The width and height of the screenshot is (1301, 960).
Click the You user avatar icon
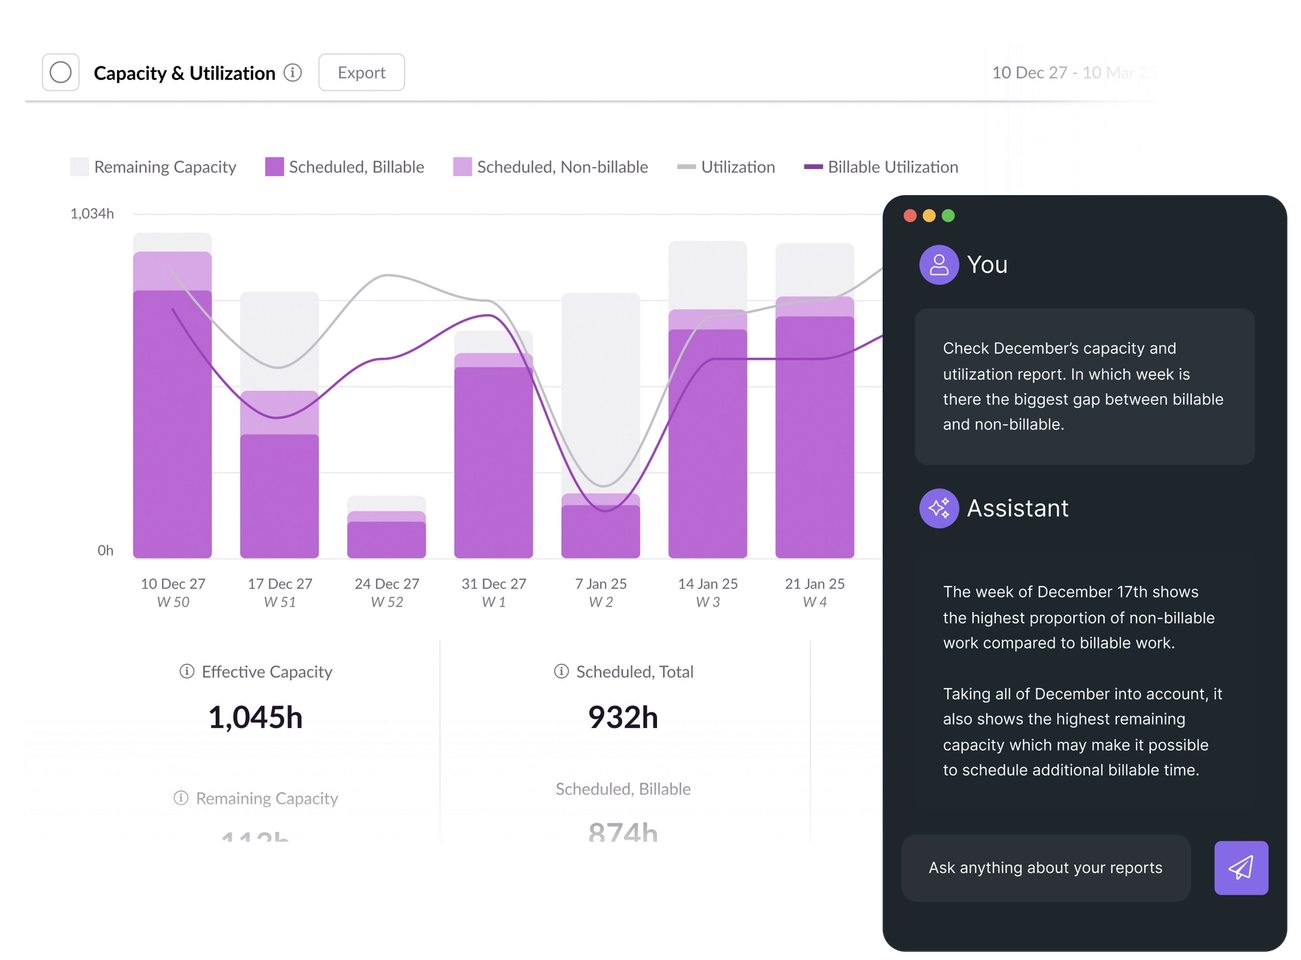939,265
